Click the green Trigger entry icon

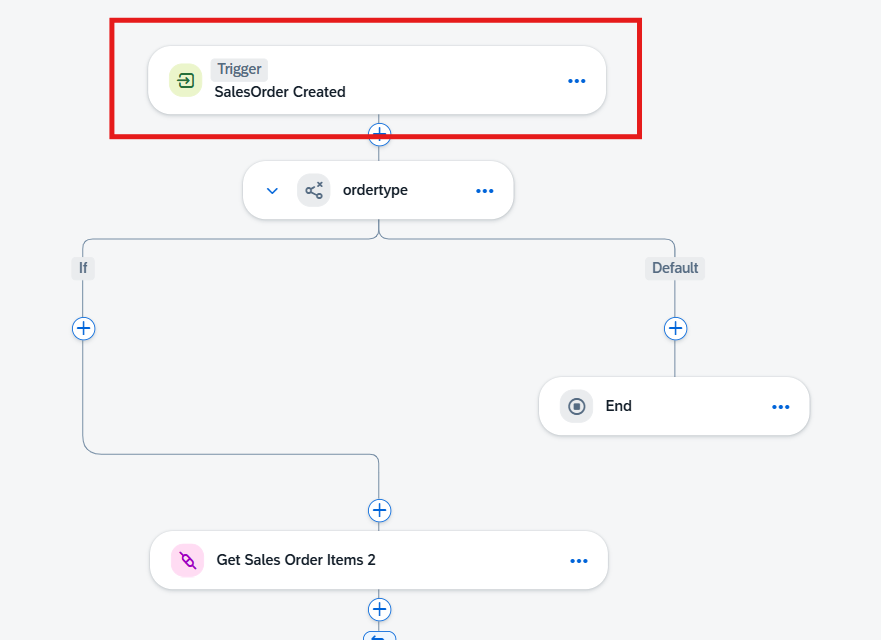185,80
